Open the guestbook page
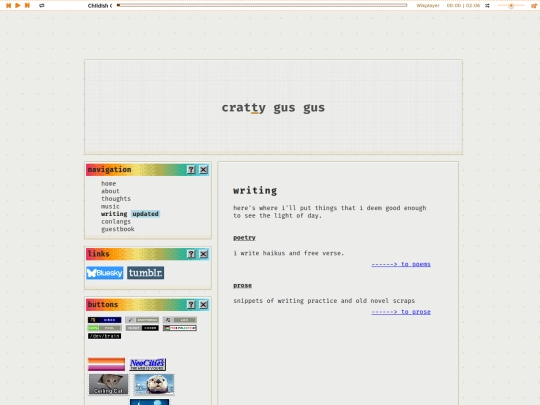 pos(118,229)
